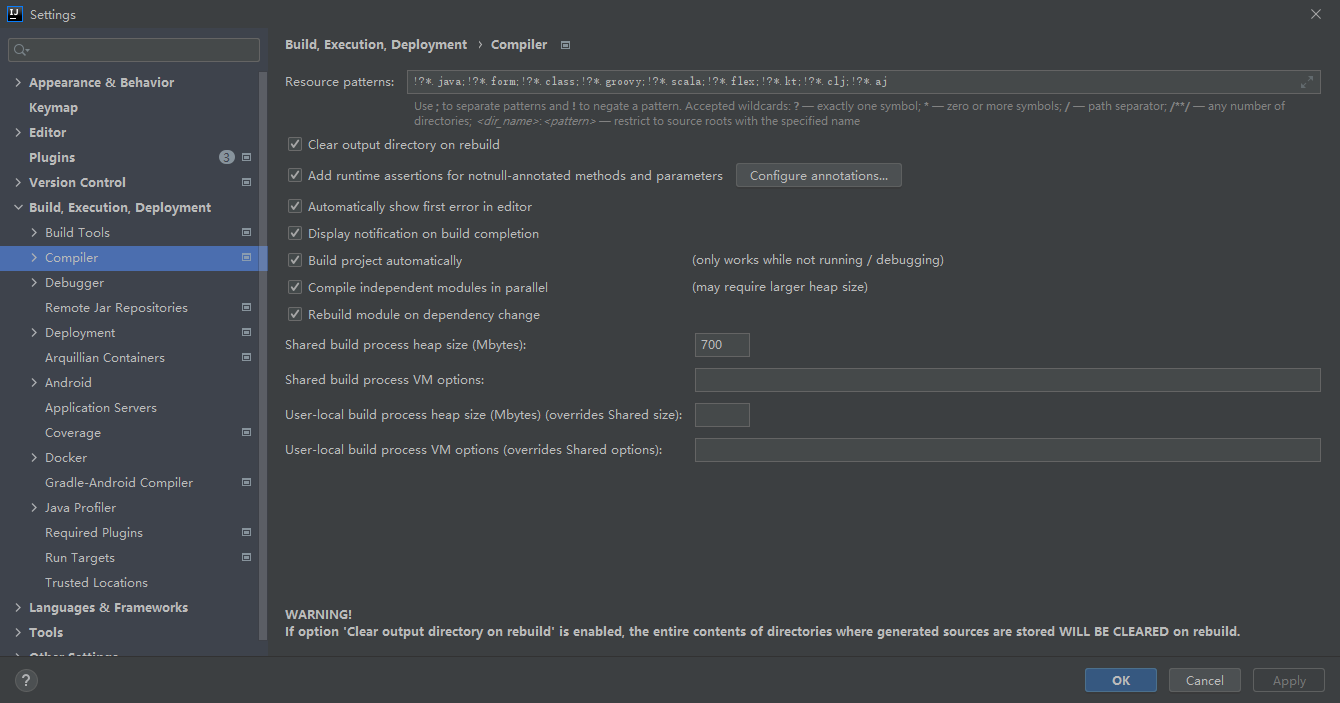1340x703 pixels.
Task: Select Keymap in the settings tree
Action: tap(53, 108)
